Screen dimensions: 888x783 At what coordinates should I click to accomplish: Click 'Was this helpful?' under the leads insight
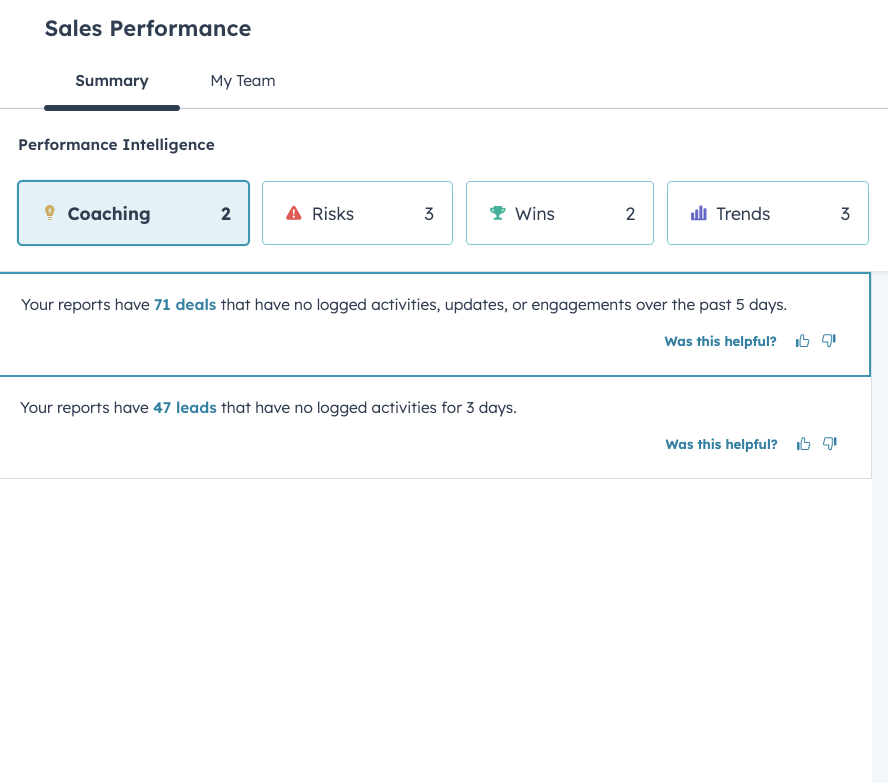coord(721,445)
